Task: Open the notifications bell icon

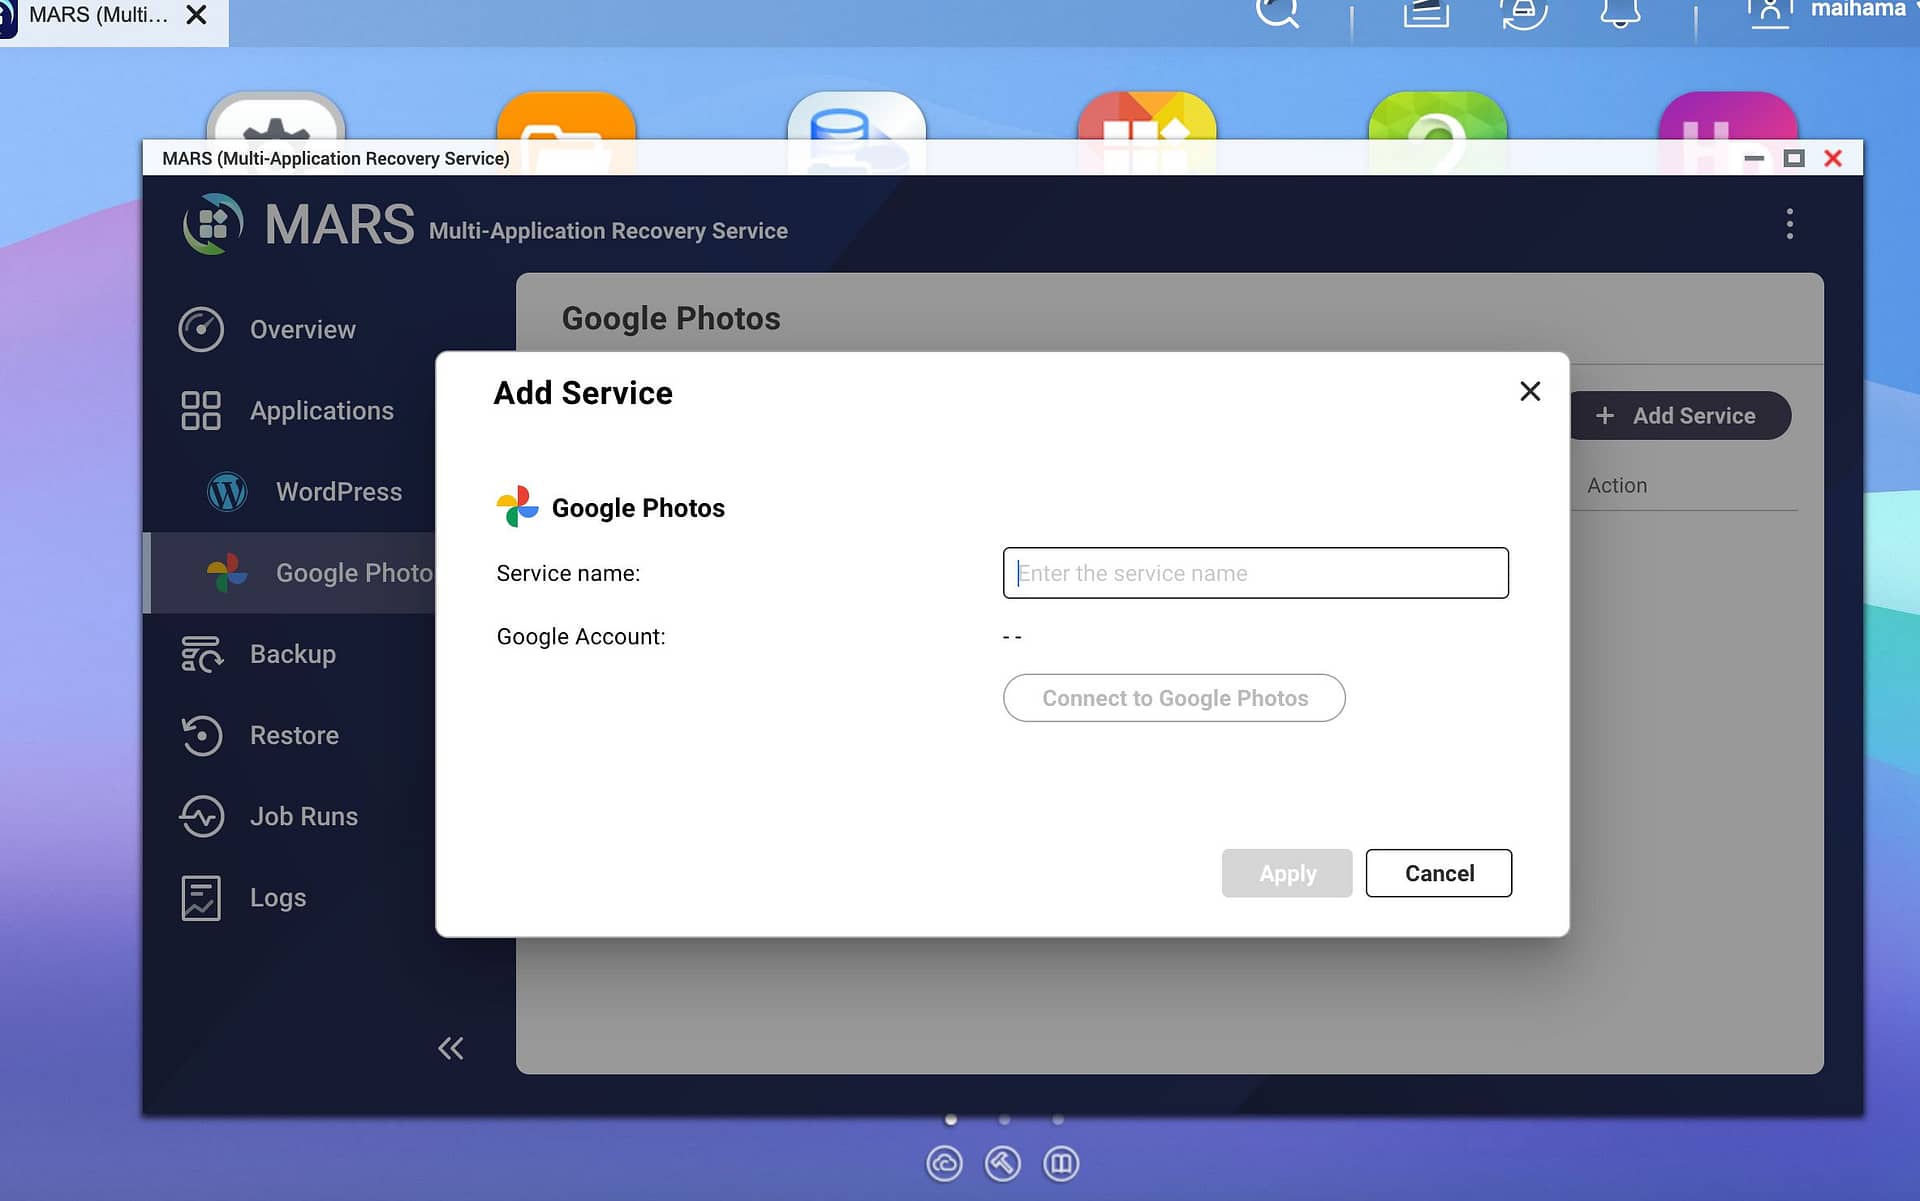Action: point(1620,12)
